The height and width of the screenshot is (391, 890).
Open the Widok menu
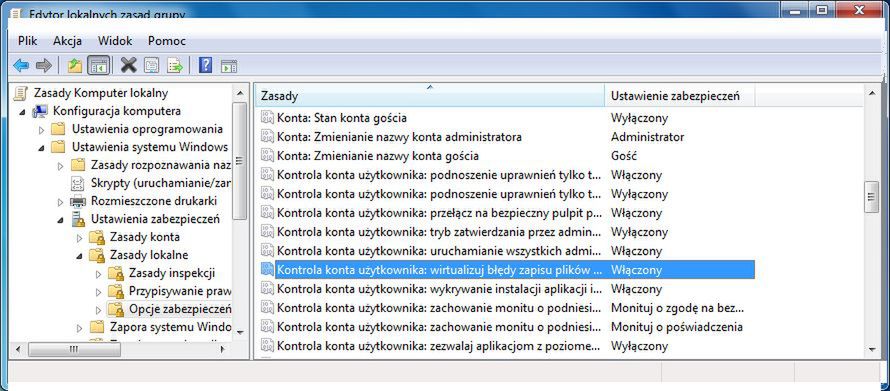coord(115,41)
